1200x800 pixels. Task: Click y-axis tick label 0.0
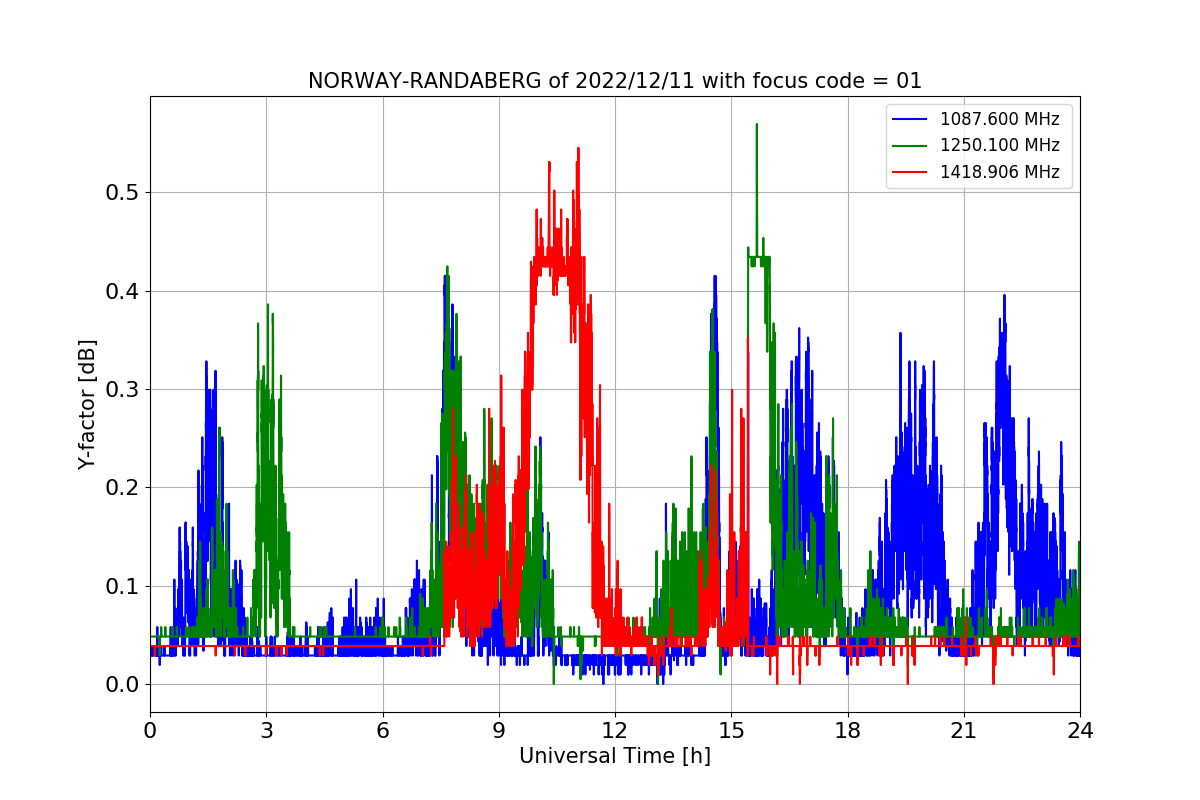[x=121, y=685]
